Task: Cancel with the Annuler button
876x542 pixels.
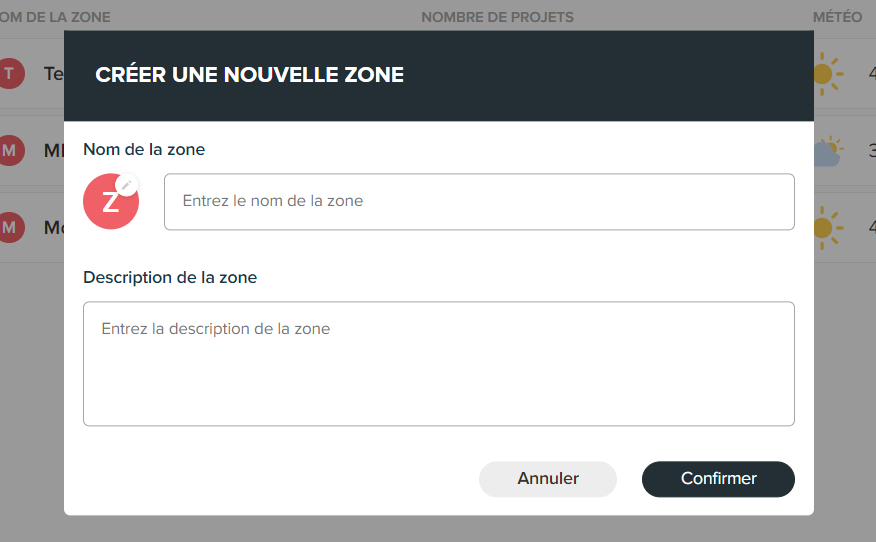Action: click(x=548, y=479)
